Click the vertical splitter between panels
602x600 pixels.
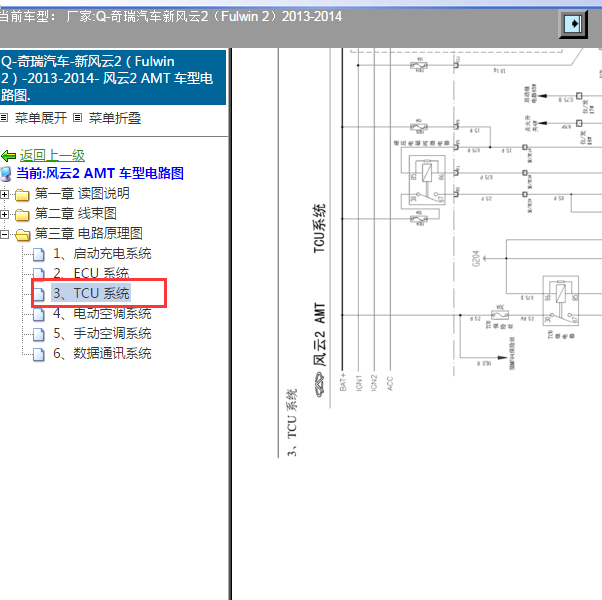tap(230, 324)
